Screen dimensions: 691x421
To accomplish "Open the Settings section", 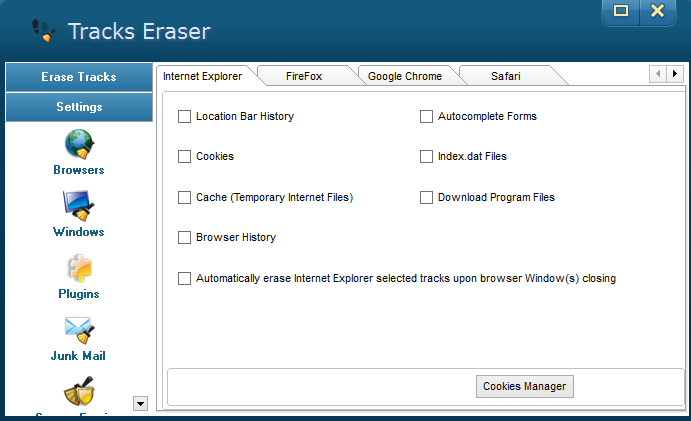I will pyautogui.click(x=79, y=107).
